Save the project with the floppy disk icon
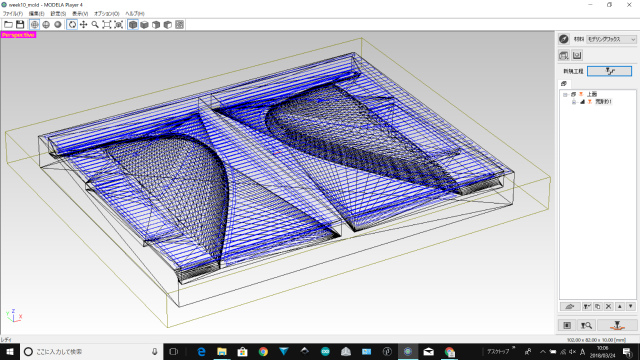Screen dimensions: 640x360 (x=20, y=24)
